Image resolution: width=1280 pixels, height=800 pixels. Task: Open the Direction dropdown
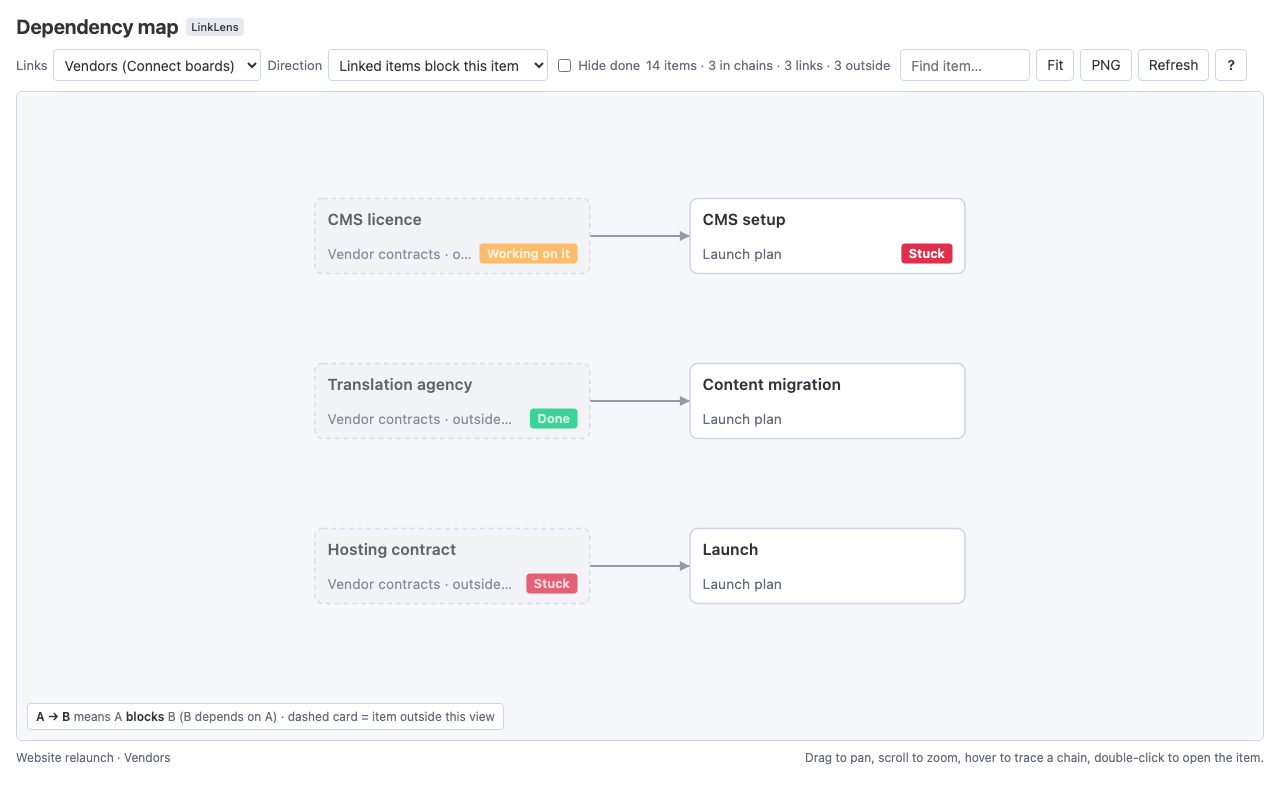point(438,65)
